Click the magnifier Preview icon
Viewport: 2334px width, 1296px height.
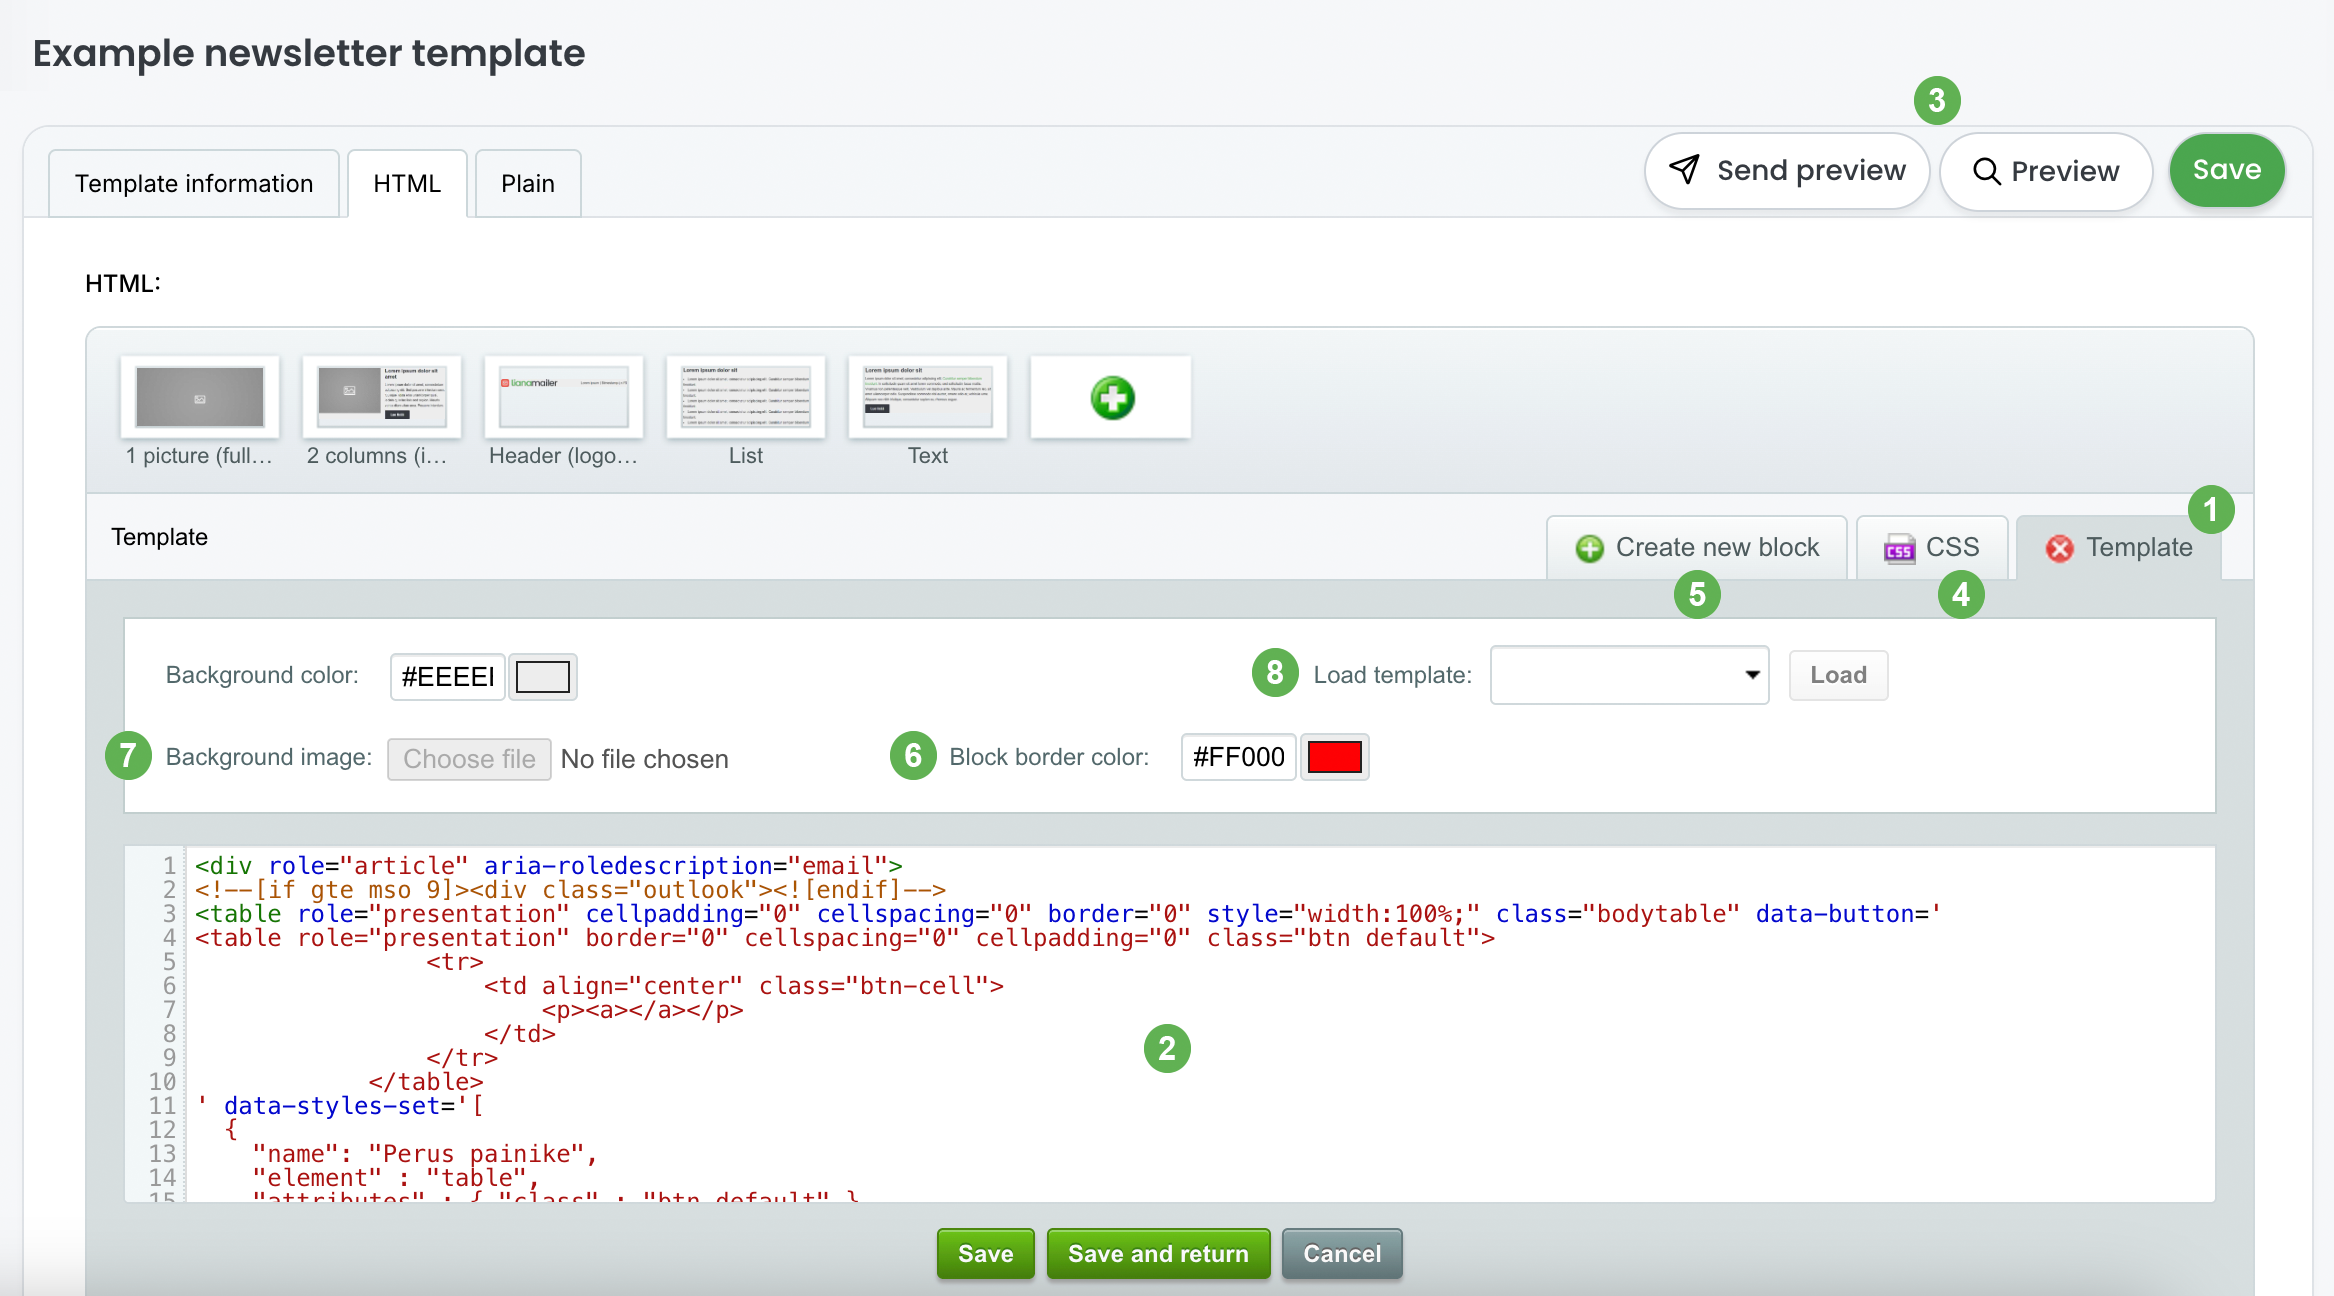pyautogui.click(x=1986, y=171)
